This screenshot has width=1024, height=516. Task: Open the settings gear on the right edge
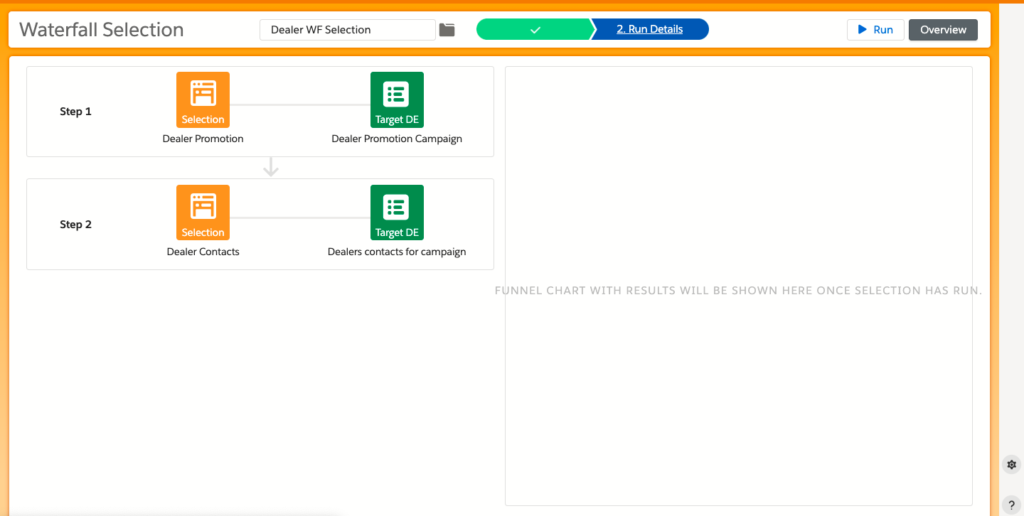(1011, 465)
